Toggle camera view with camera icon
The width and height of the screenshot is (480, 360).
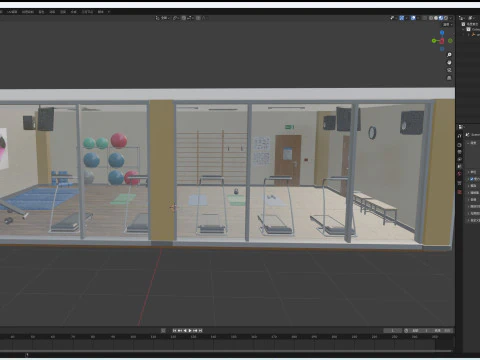pyautogui.click(x=449, y=70)
